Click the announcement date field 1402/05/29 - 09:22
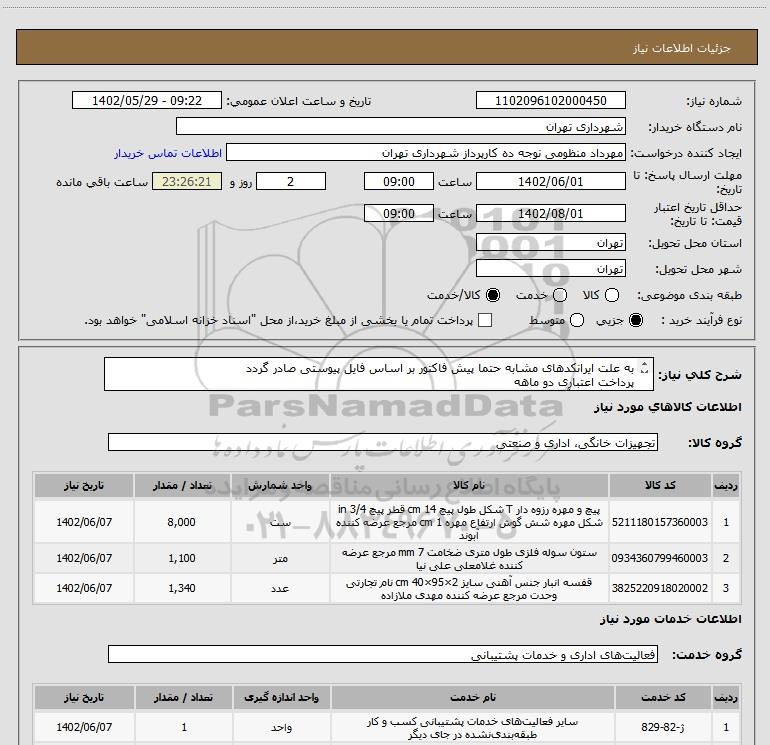 147,101
